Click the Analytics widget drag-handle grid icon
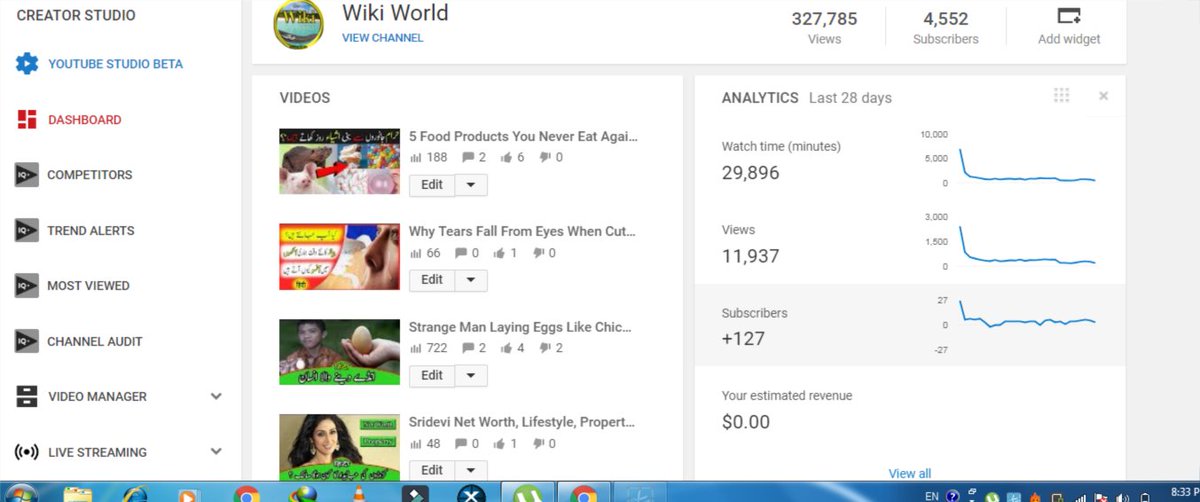 [1062, 96]
